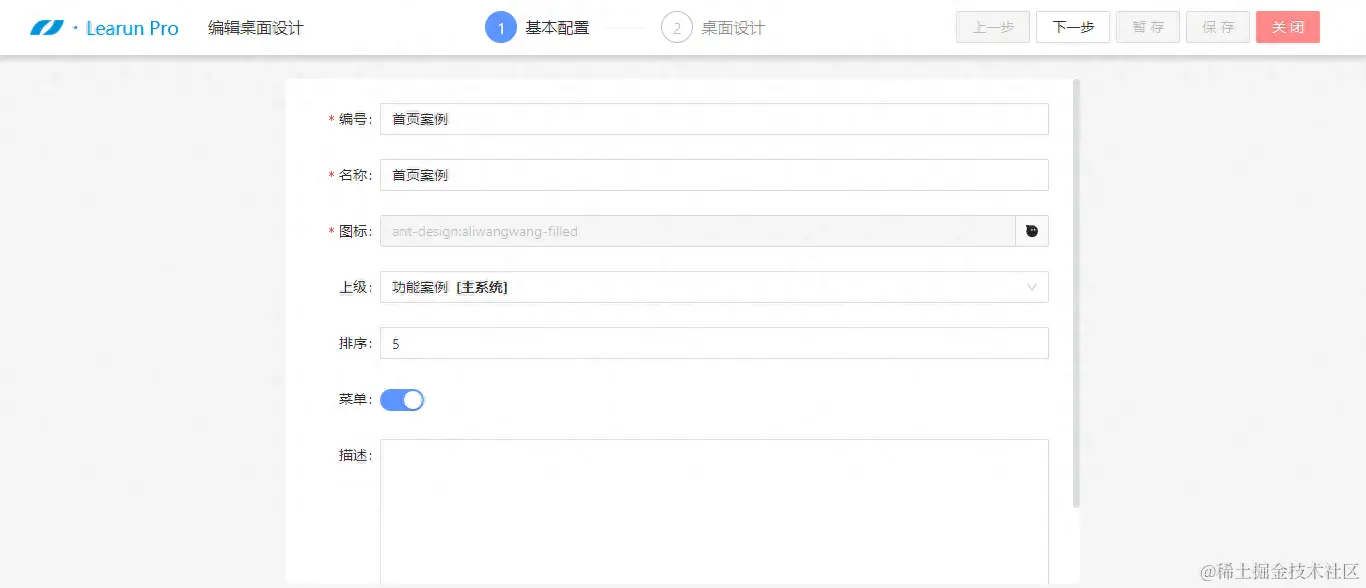Focus the 名称 input field
Image resolution: width=1366 pixels, height=588 pixels.
coord(714,175)
